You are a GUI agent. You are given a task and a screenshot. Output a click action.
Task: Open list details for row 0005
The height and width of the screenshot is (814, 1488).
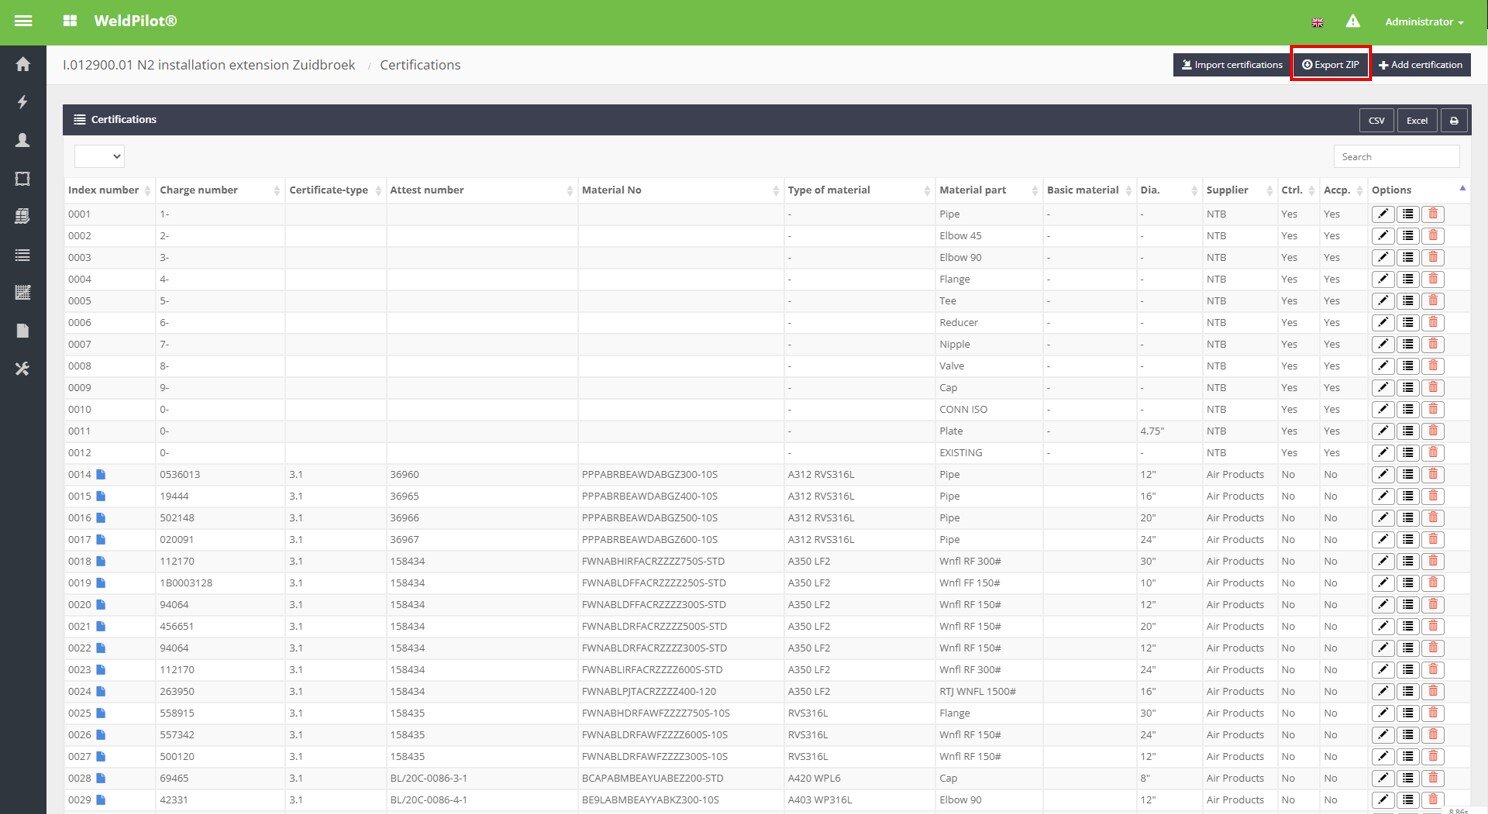pyautogui.click(x=1407, y=301)
